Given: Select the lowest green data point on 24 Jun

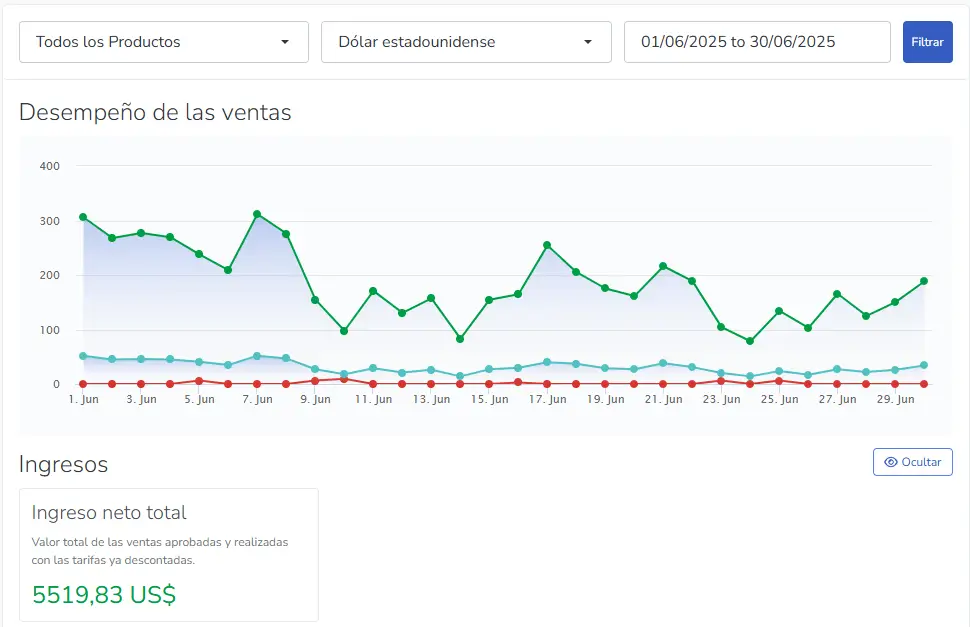Looking at the screenshot, I should (x=750, y=341).
